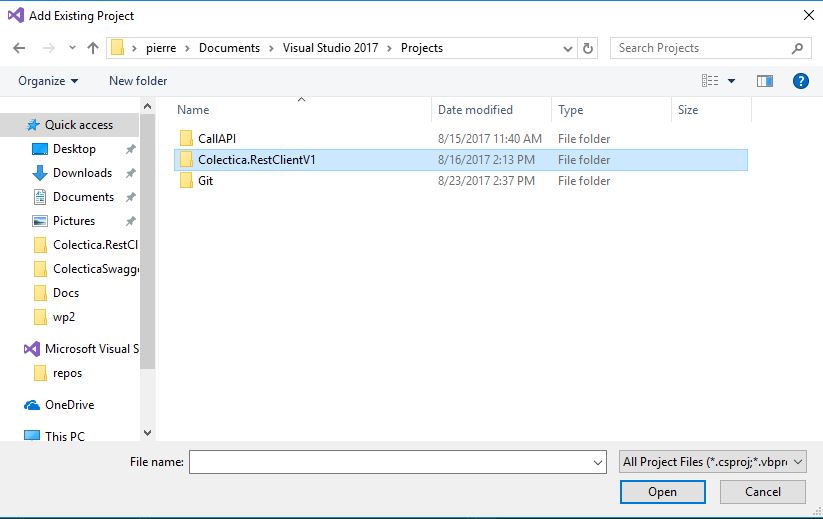
Task: Open Documents in the sidebar
Action: (x=83, y=197)
